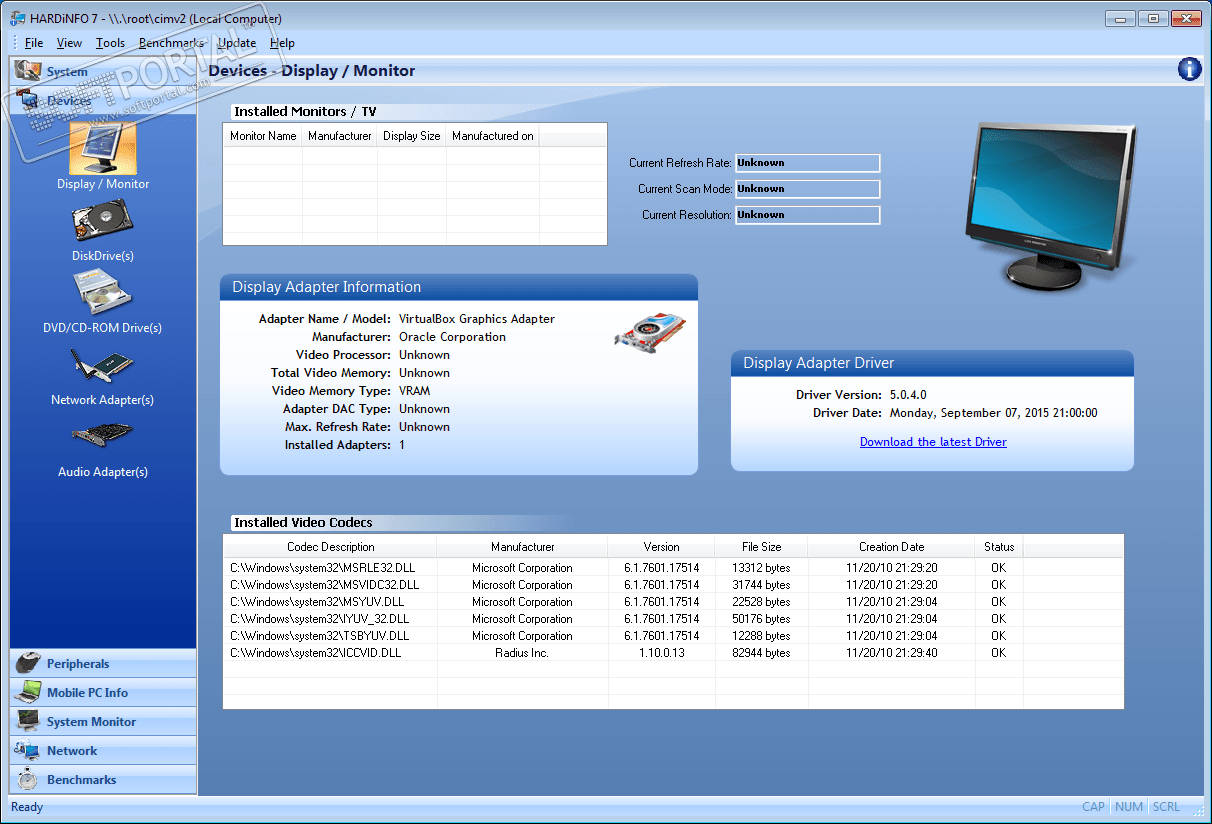Click the HARDiNFO app icon in title bar
The width and height of the screenshot is (1212, 824).
tap(17, 18)
